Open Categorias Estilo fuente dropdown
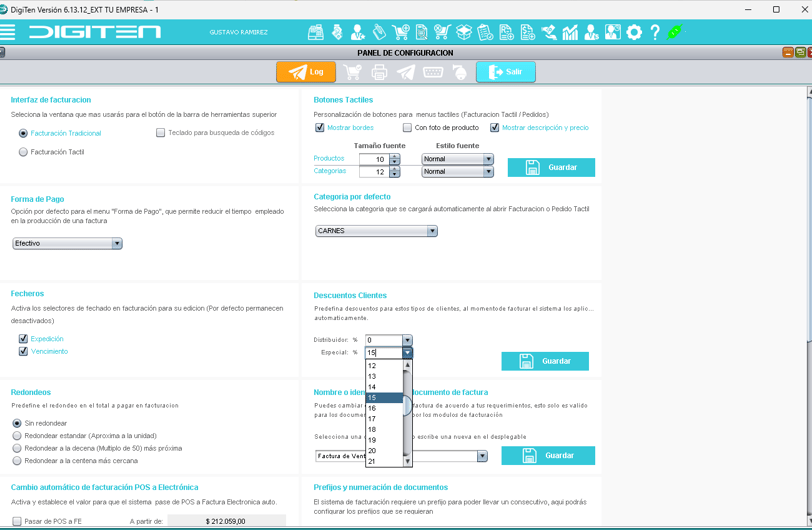 coord(457,171)
